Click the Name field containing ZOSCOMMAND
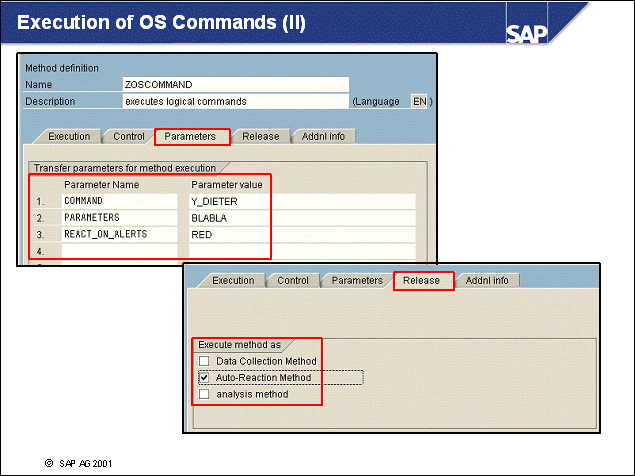635x476 pixels. tap(235, 84)
